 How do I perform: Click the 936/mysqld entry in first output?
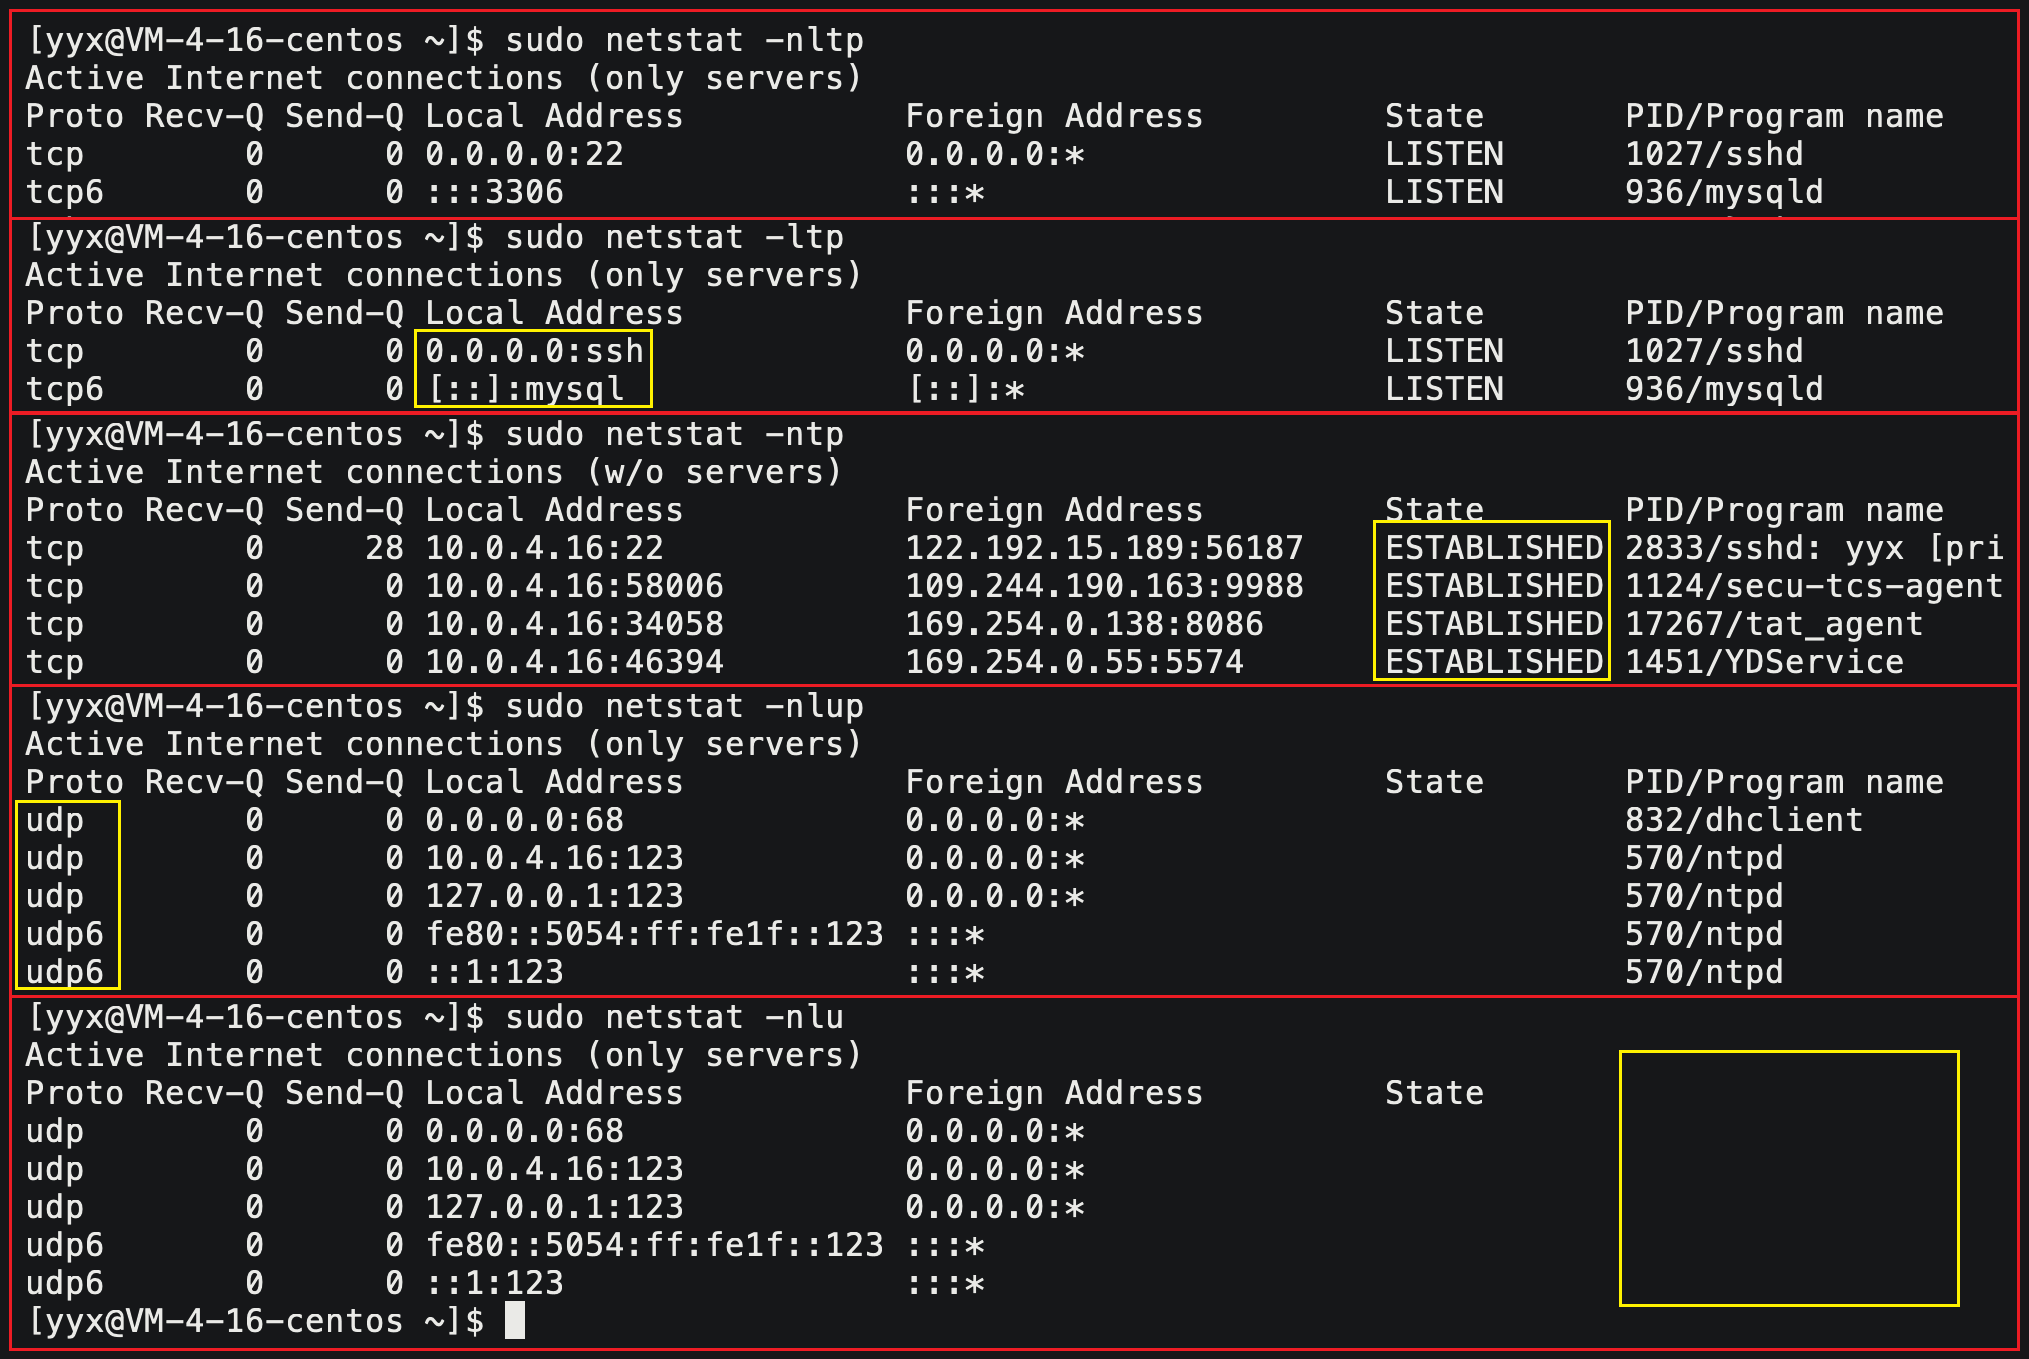[1723, 192]
